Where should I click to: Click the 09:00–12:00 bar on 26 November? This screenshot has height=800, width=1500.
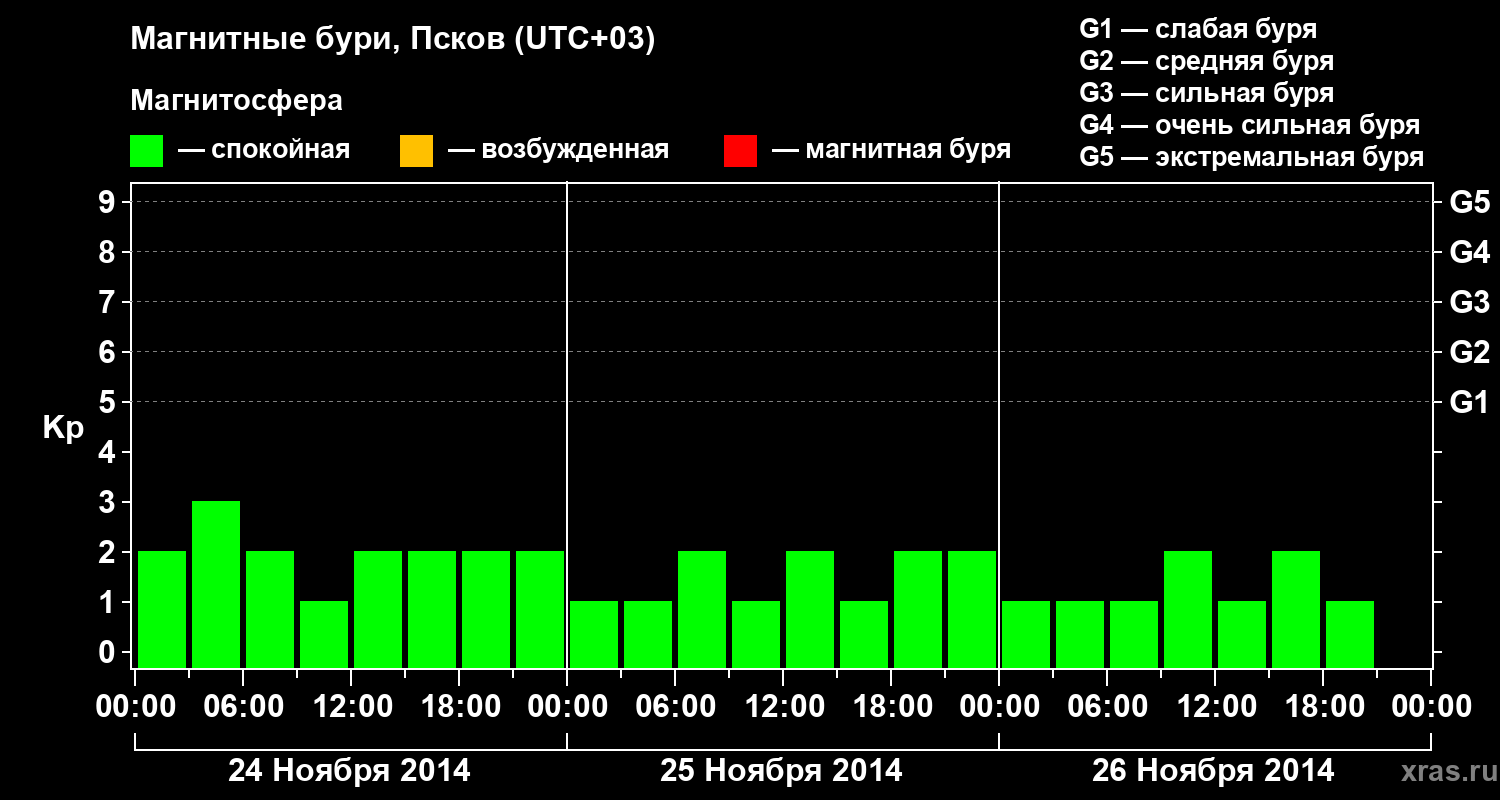tap(1188, 609)
